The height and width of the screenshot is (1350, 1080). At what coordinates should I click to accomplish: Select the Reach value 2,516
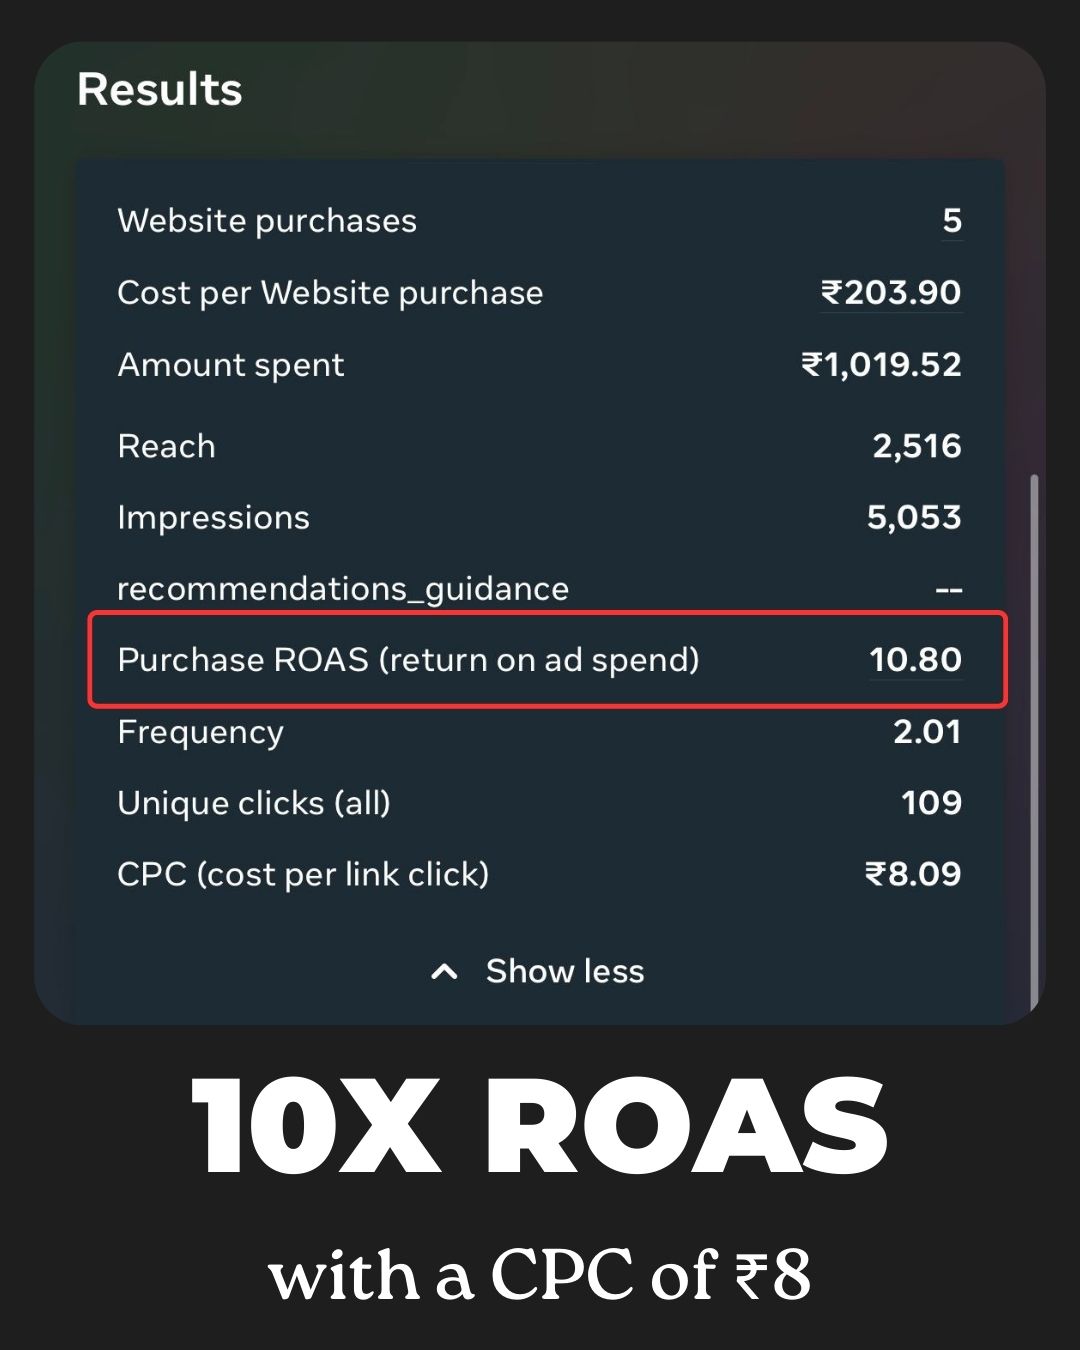(x=916, y=446)
